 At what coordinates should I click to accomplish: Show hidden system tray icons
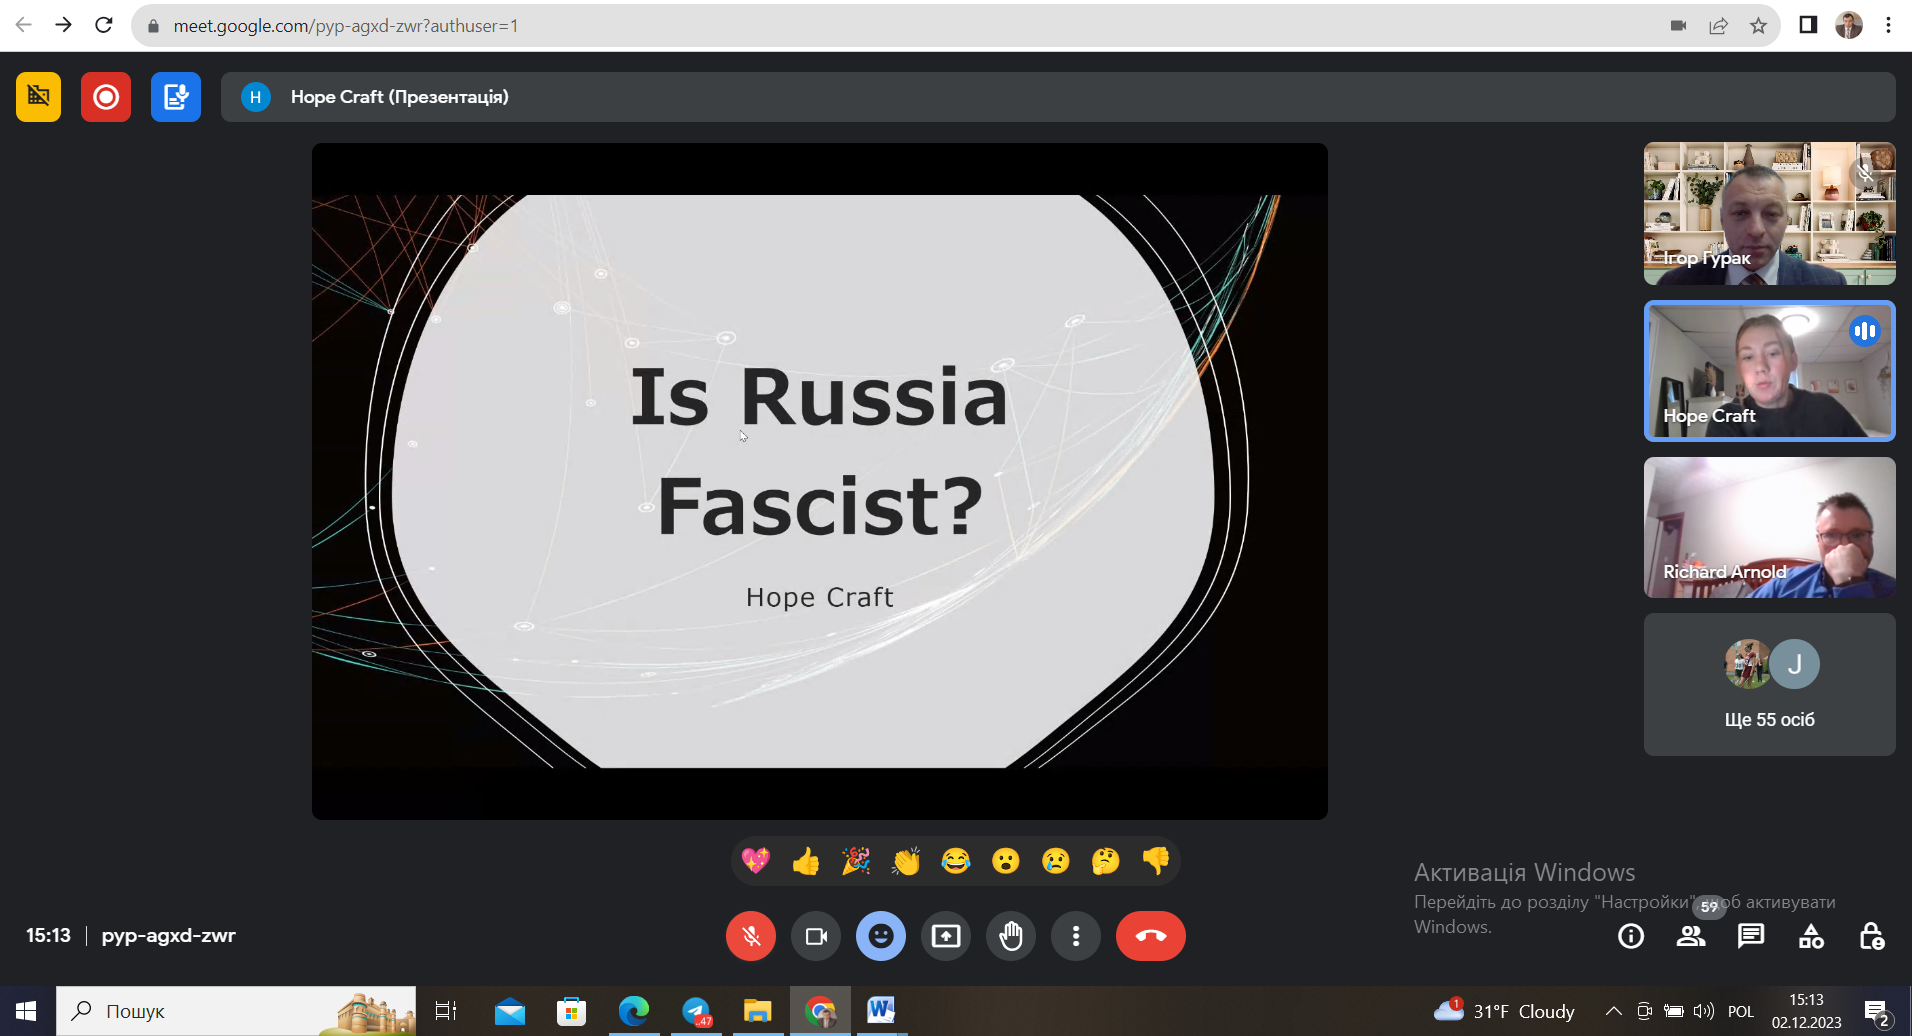click(x=1613, y=1011)
